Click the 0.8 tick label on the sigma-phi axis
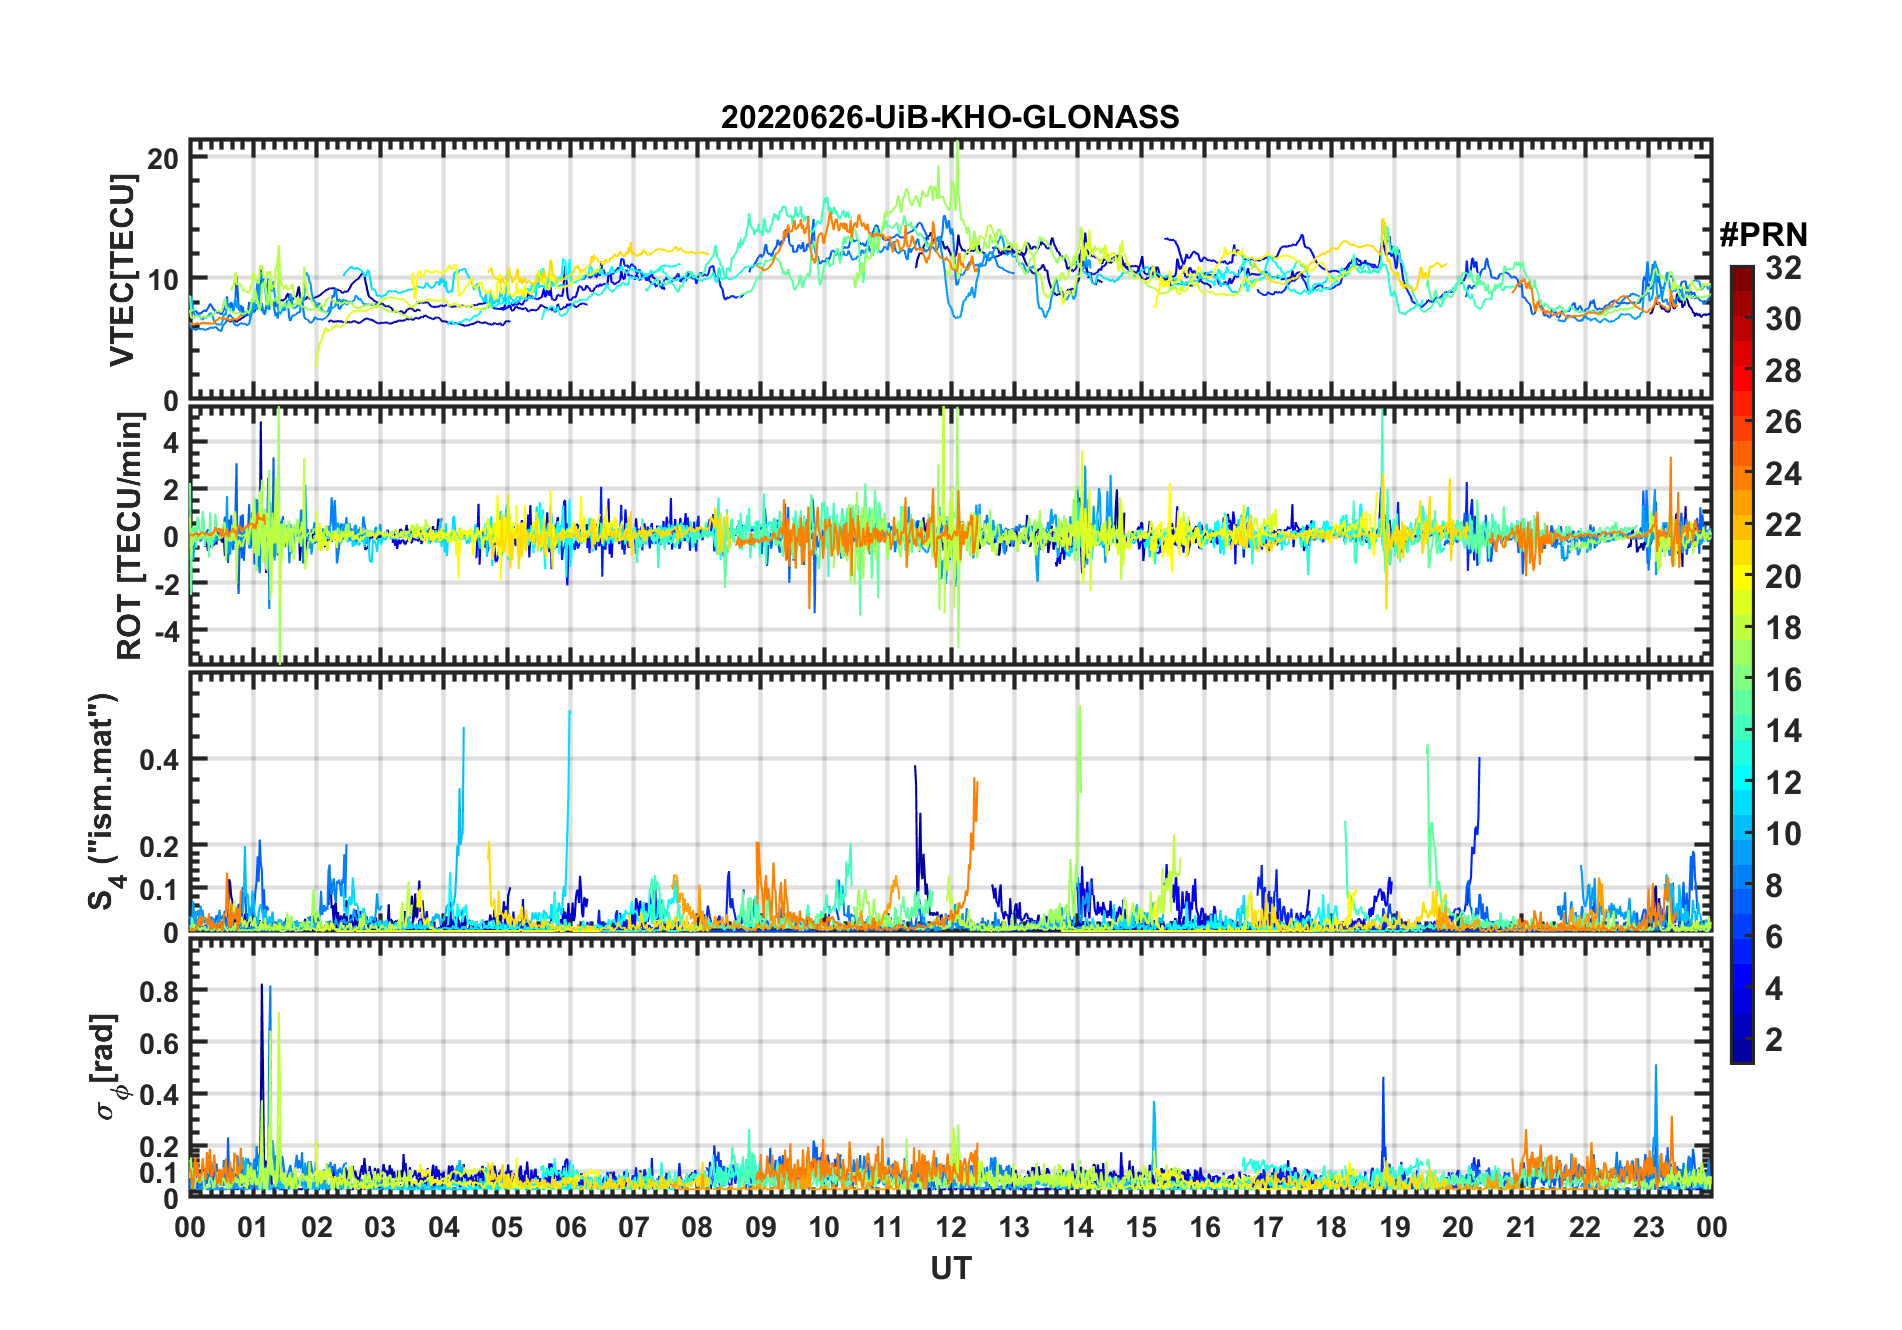 pos(158,991)
